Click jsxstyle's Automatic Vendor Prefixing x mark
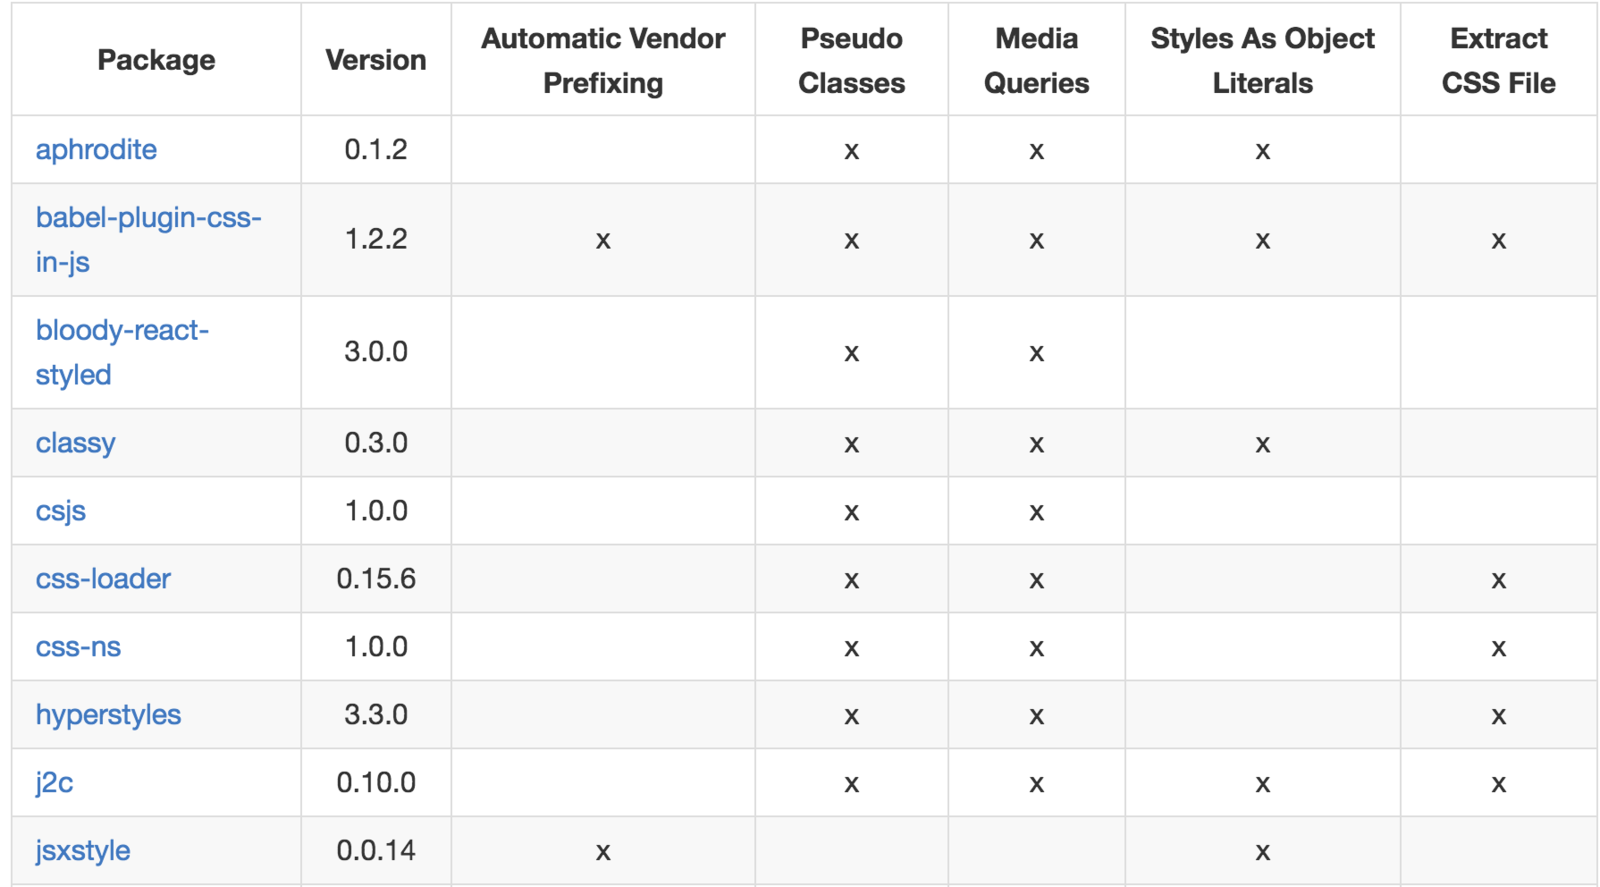 coord(603,852)
